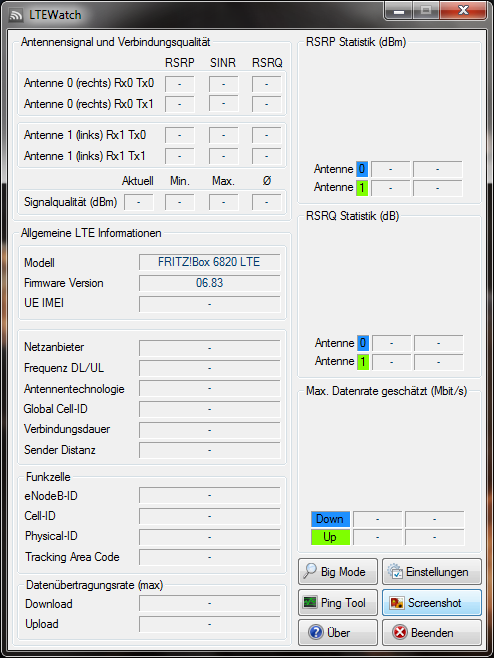The width and height of the screenshot is (494, 658).
Task: Click the Firmware Version field 06.83
Action: pos(209,283)
